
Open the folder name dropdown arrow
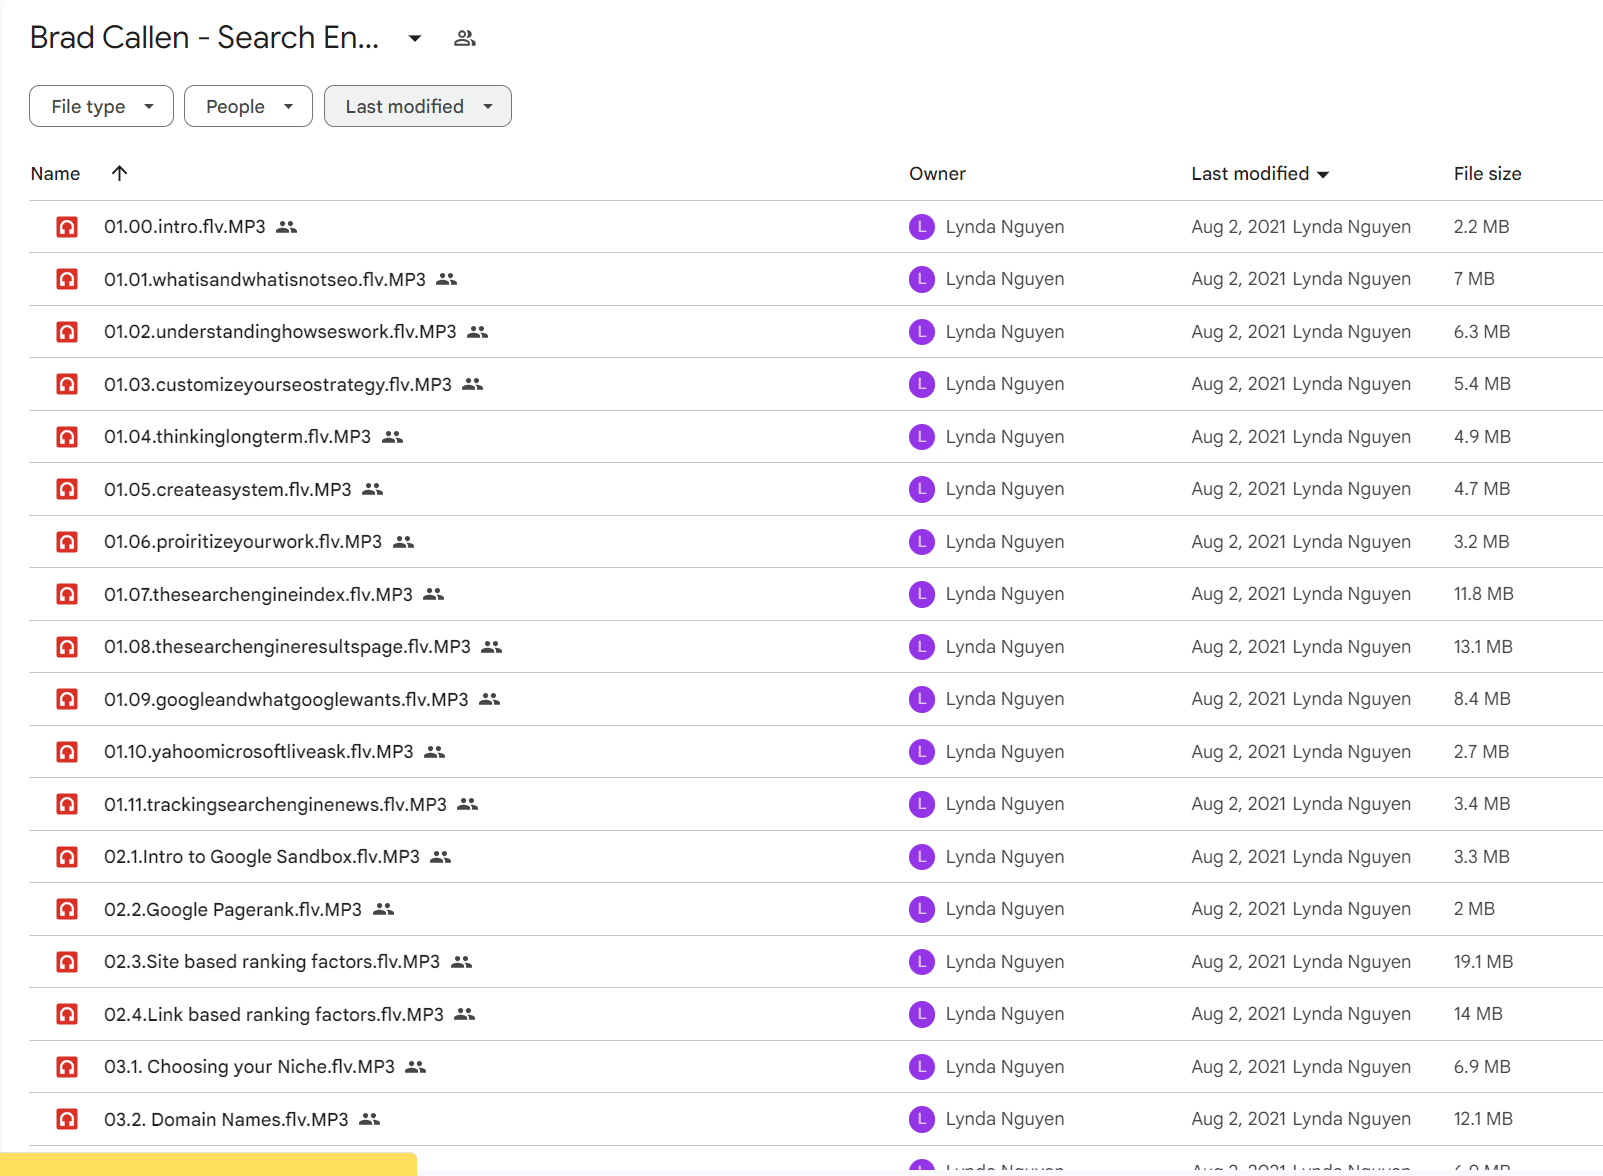(415, 39)
